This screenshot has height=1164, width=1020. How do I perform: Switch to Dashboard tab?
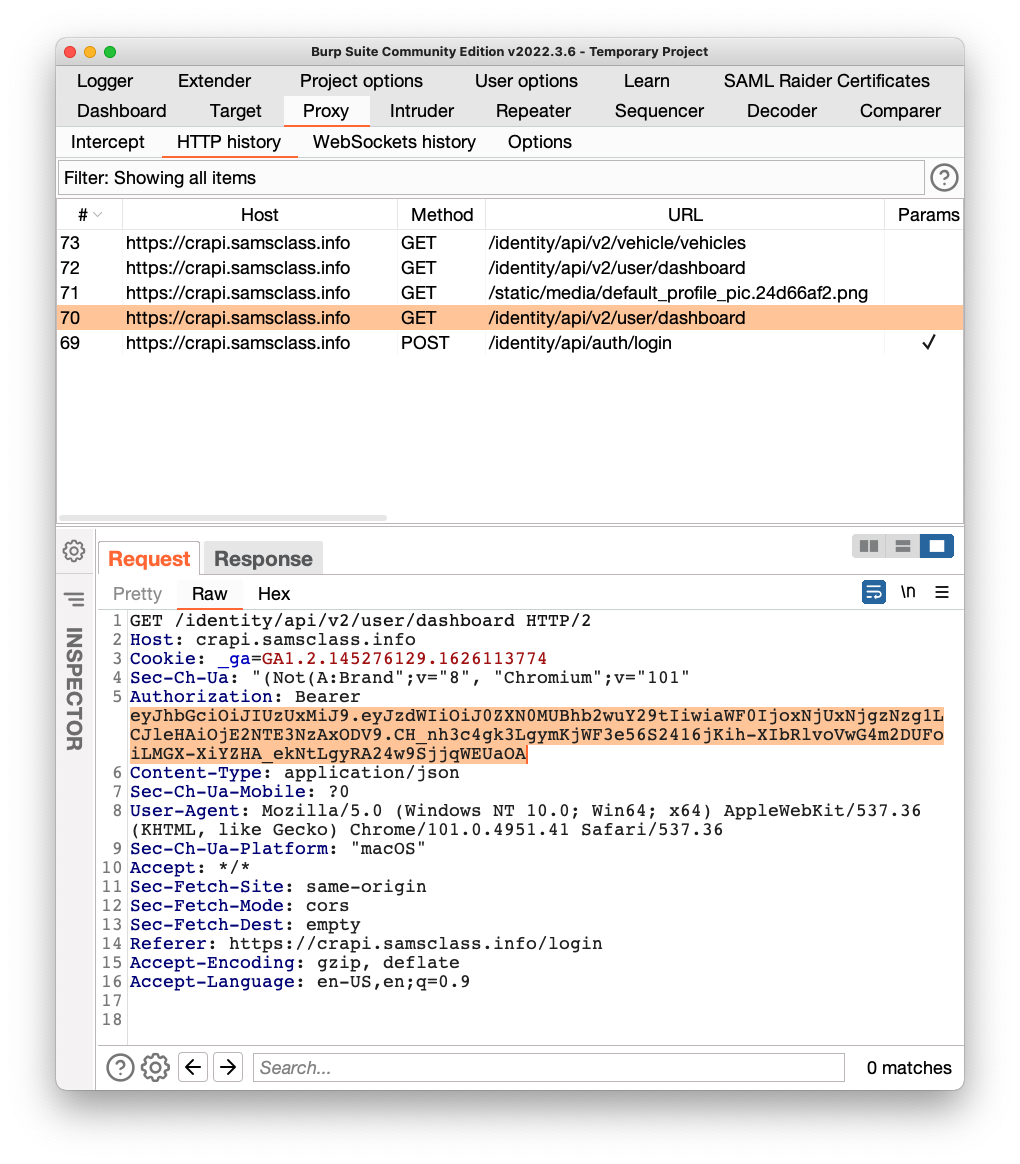[122, 111]
